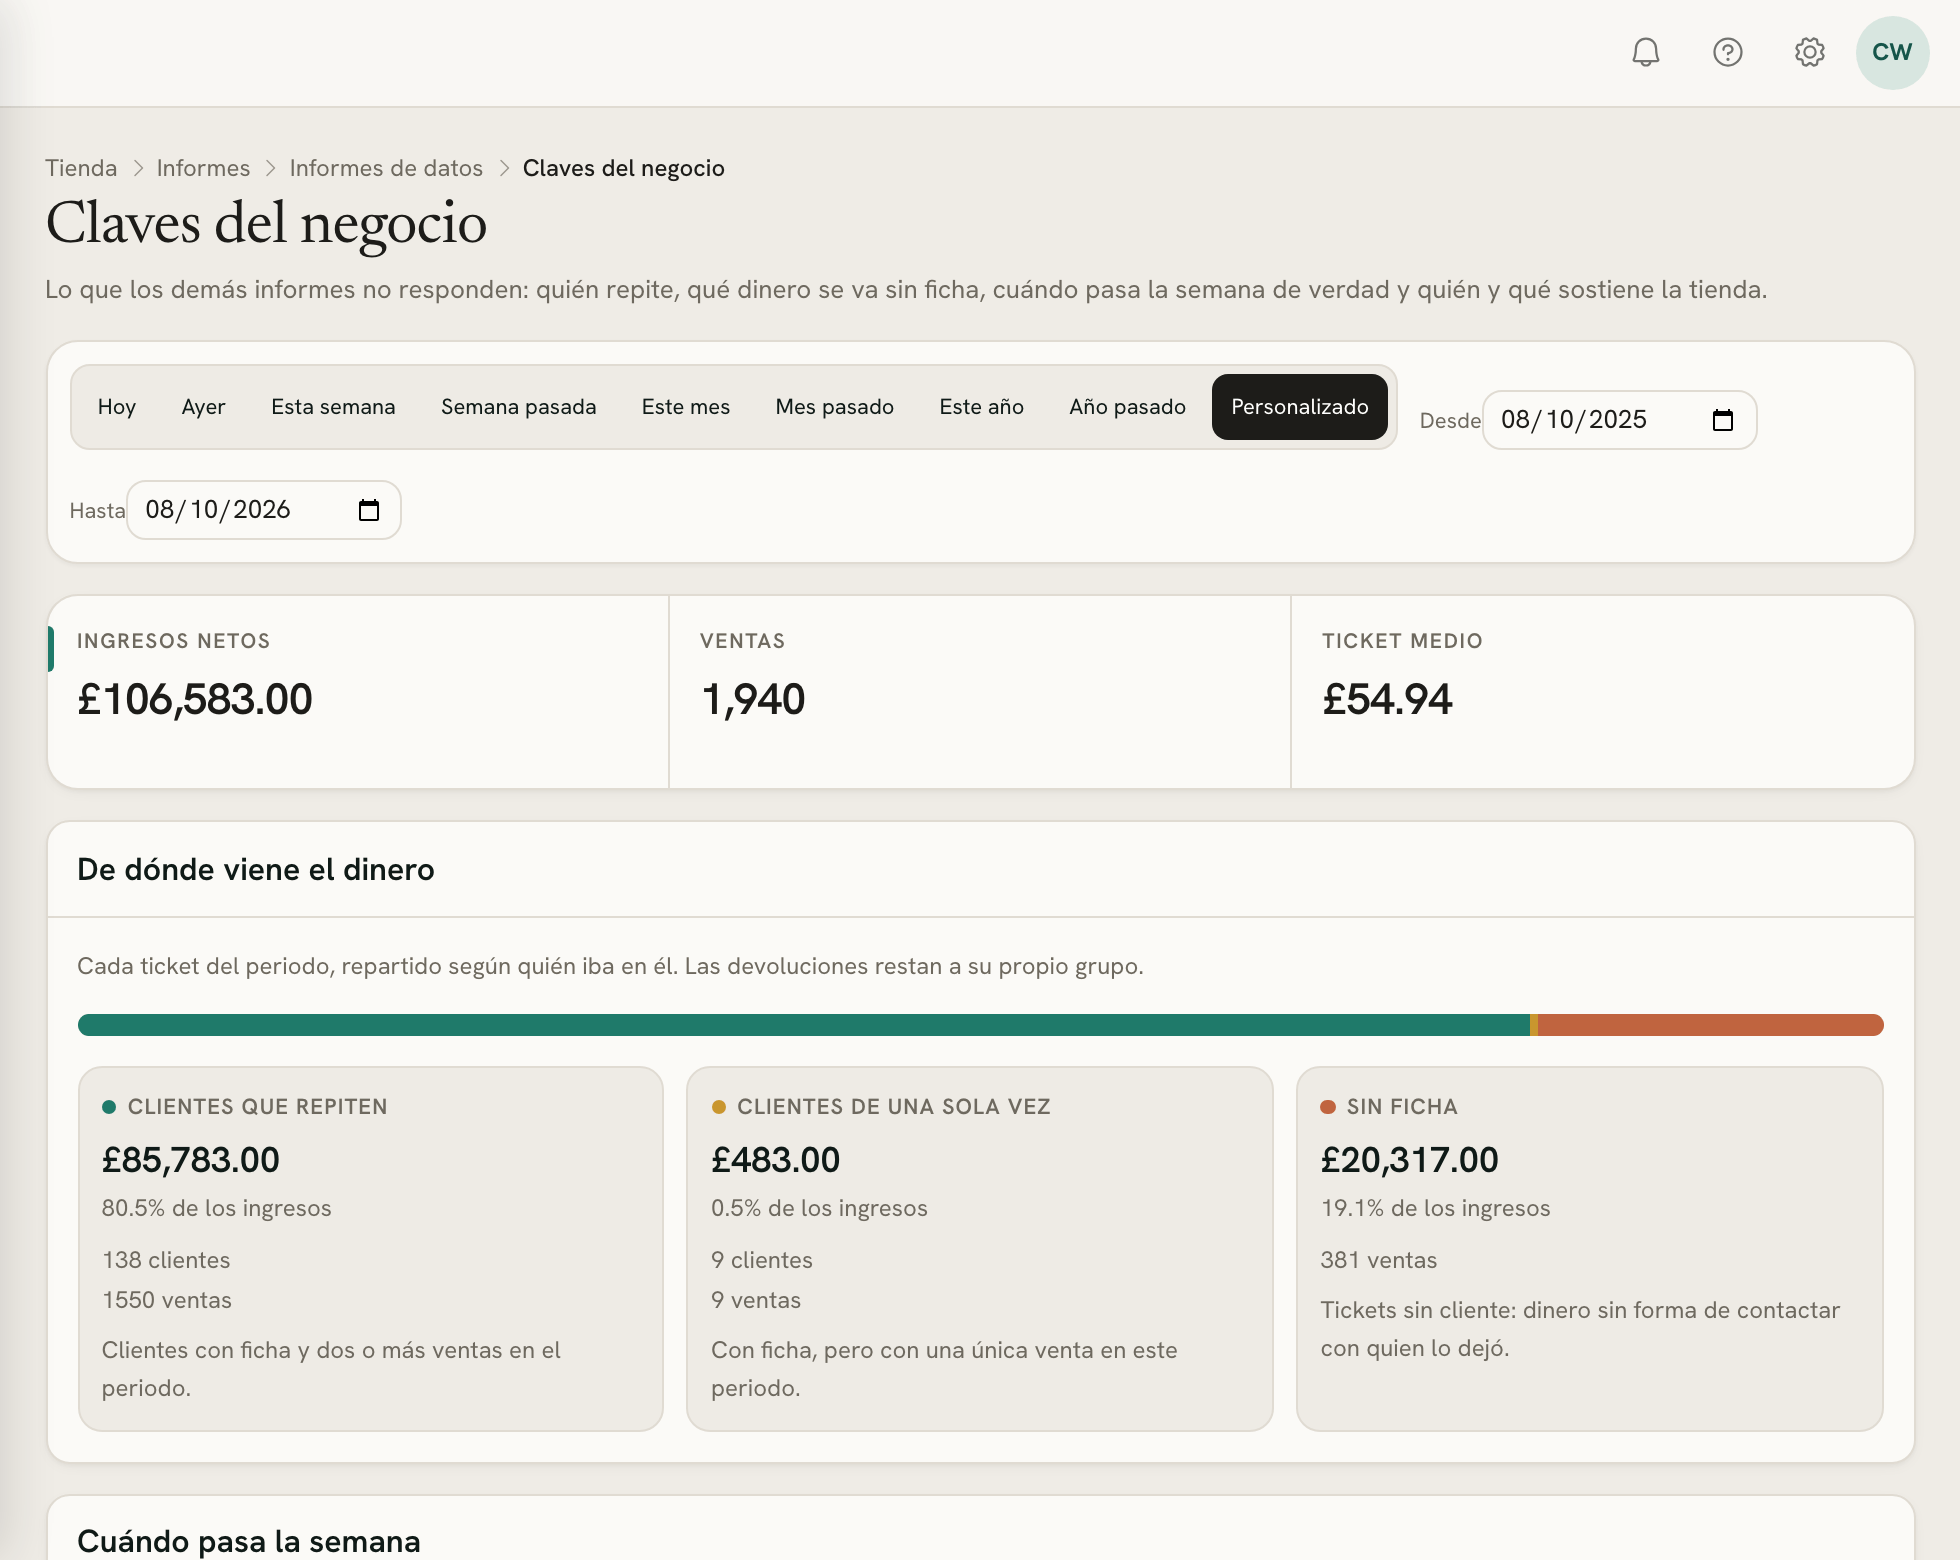
Task: Click the £85,783.00 amount
Action: pyautogui.click(x=190, y=1160)
